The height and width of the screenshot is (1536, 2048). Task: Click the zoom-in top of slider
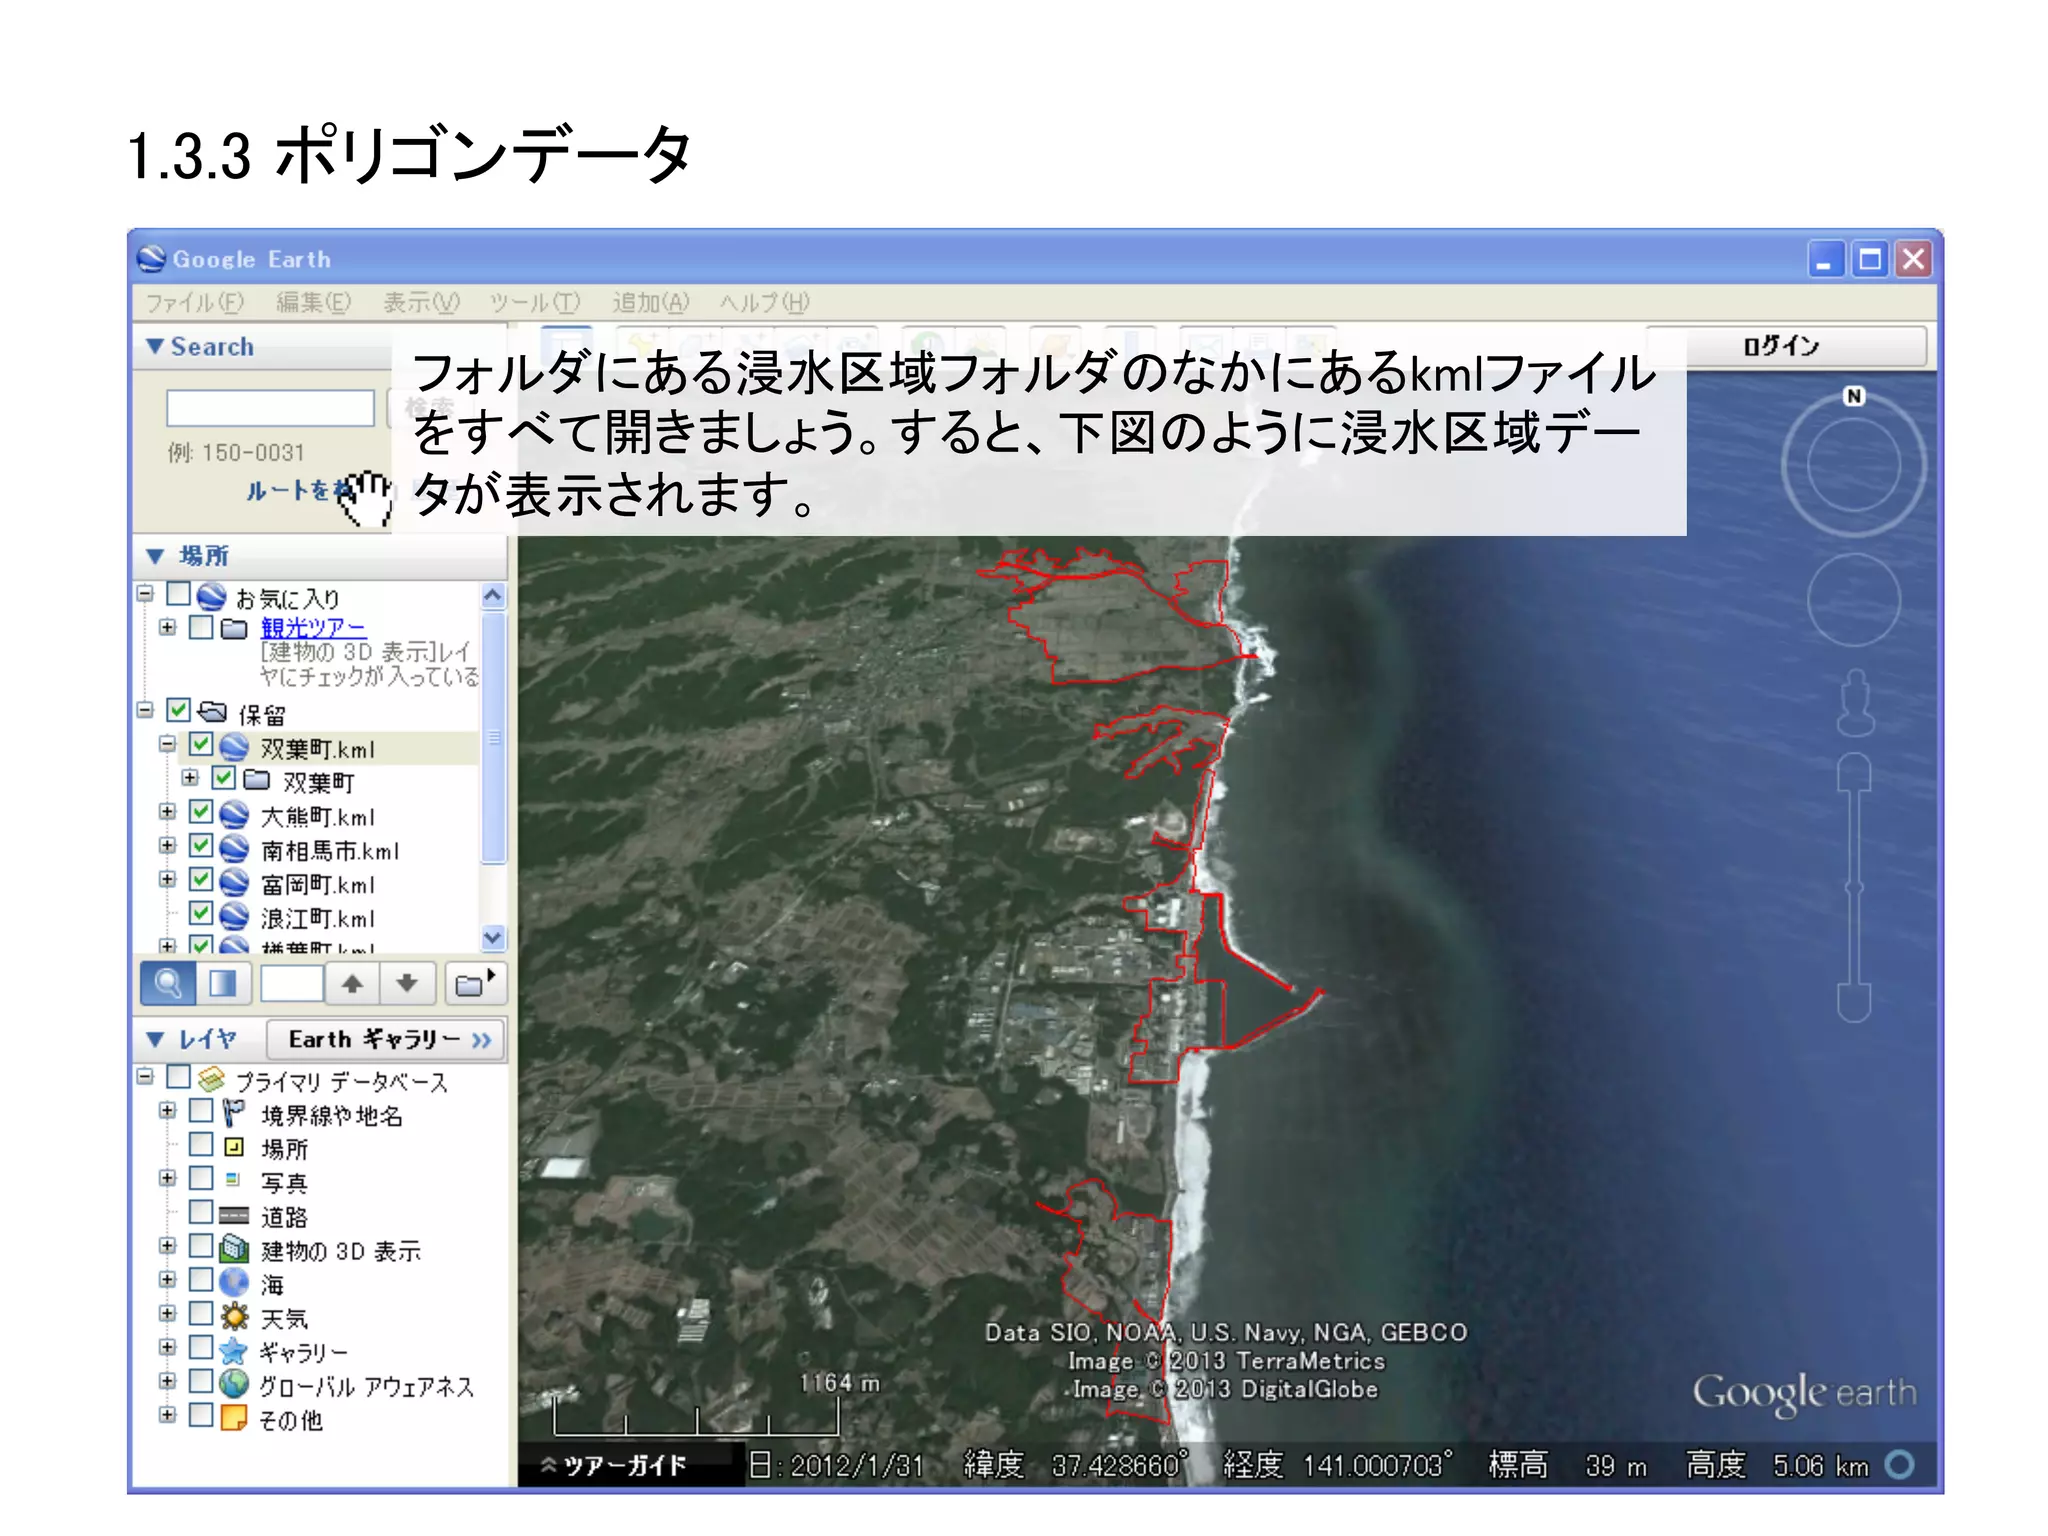(x=1854, y=770)
